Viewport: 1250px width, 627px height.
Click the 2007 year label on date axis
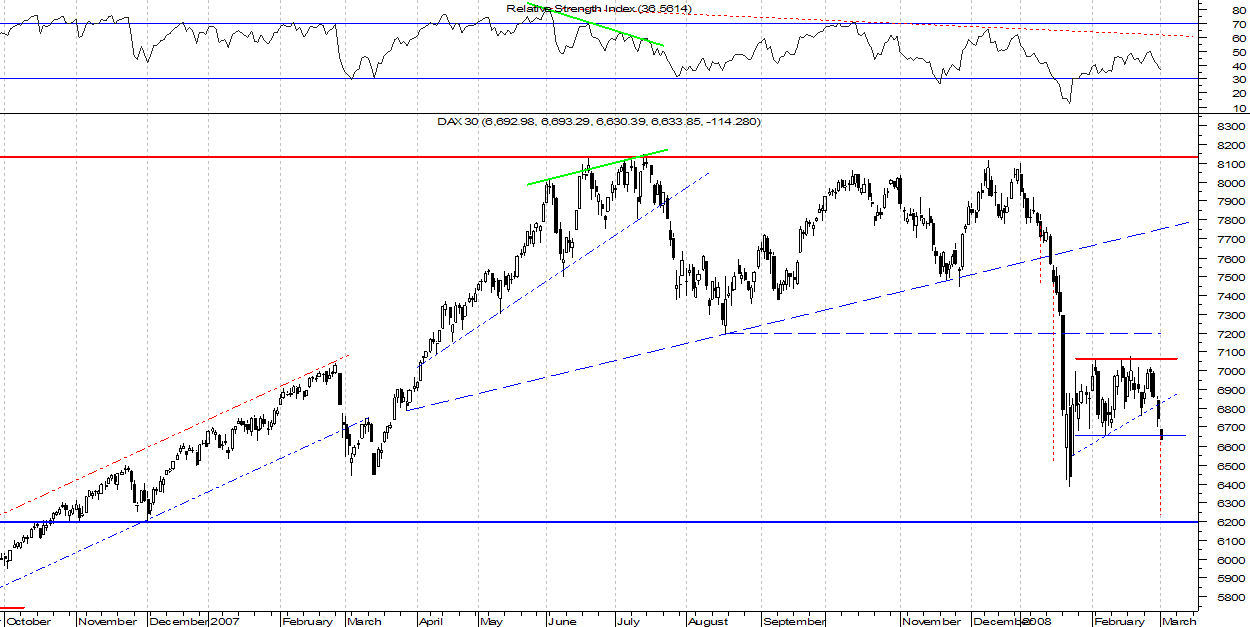(226, 621)
